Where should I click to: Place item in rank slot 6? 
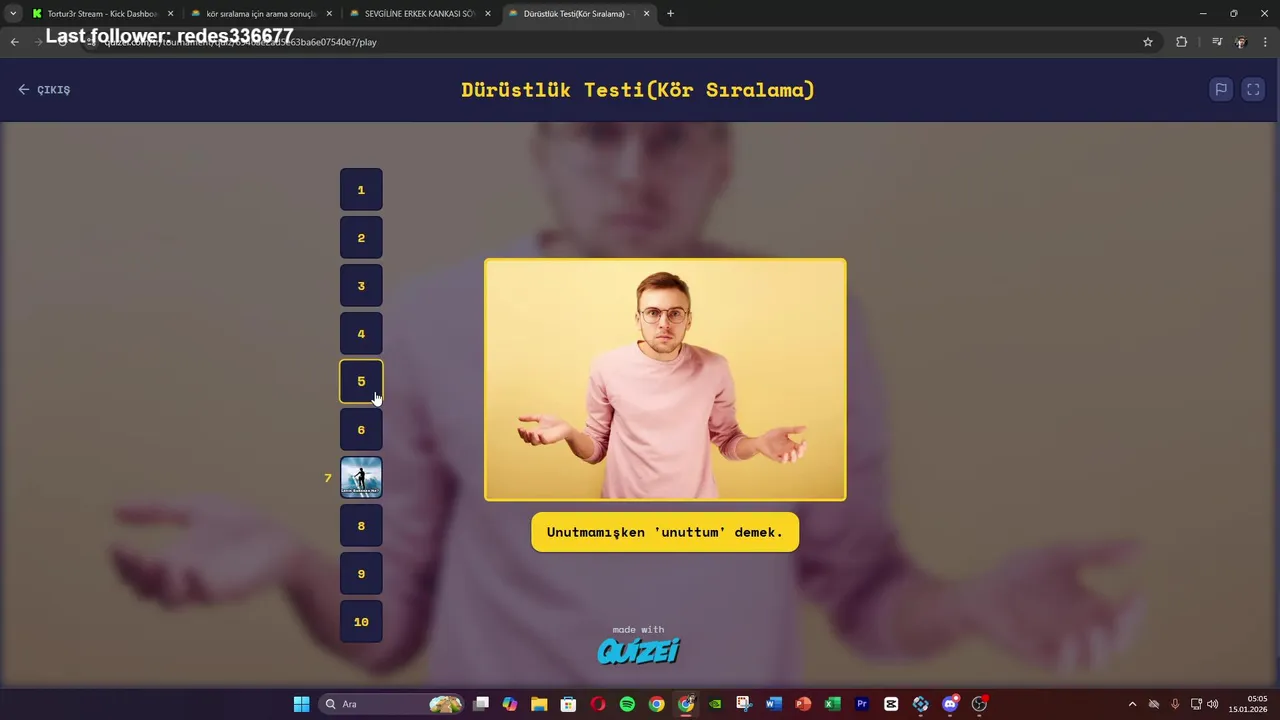click(361, 430)
